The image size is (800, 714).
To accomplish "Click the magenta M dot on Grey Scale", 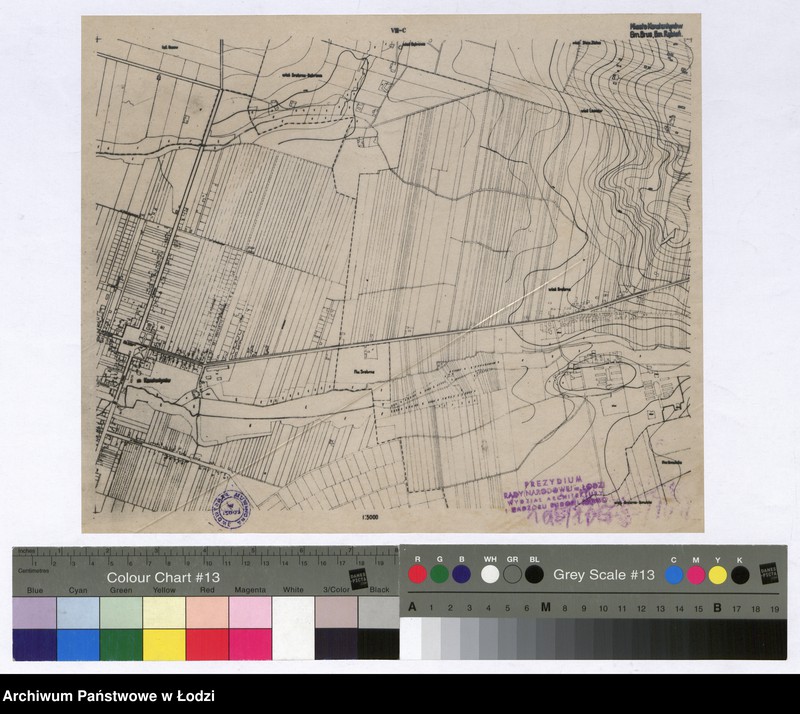I will [696, 574].
